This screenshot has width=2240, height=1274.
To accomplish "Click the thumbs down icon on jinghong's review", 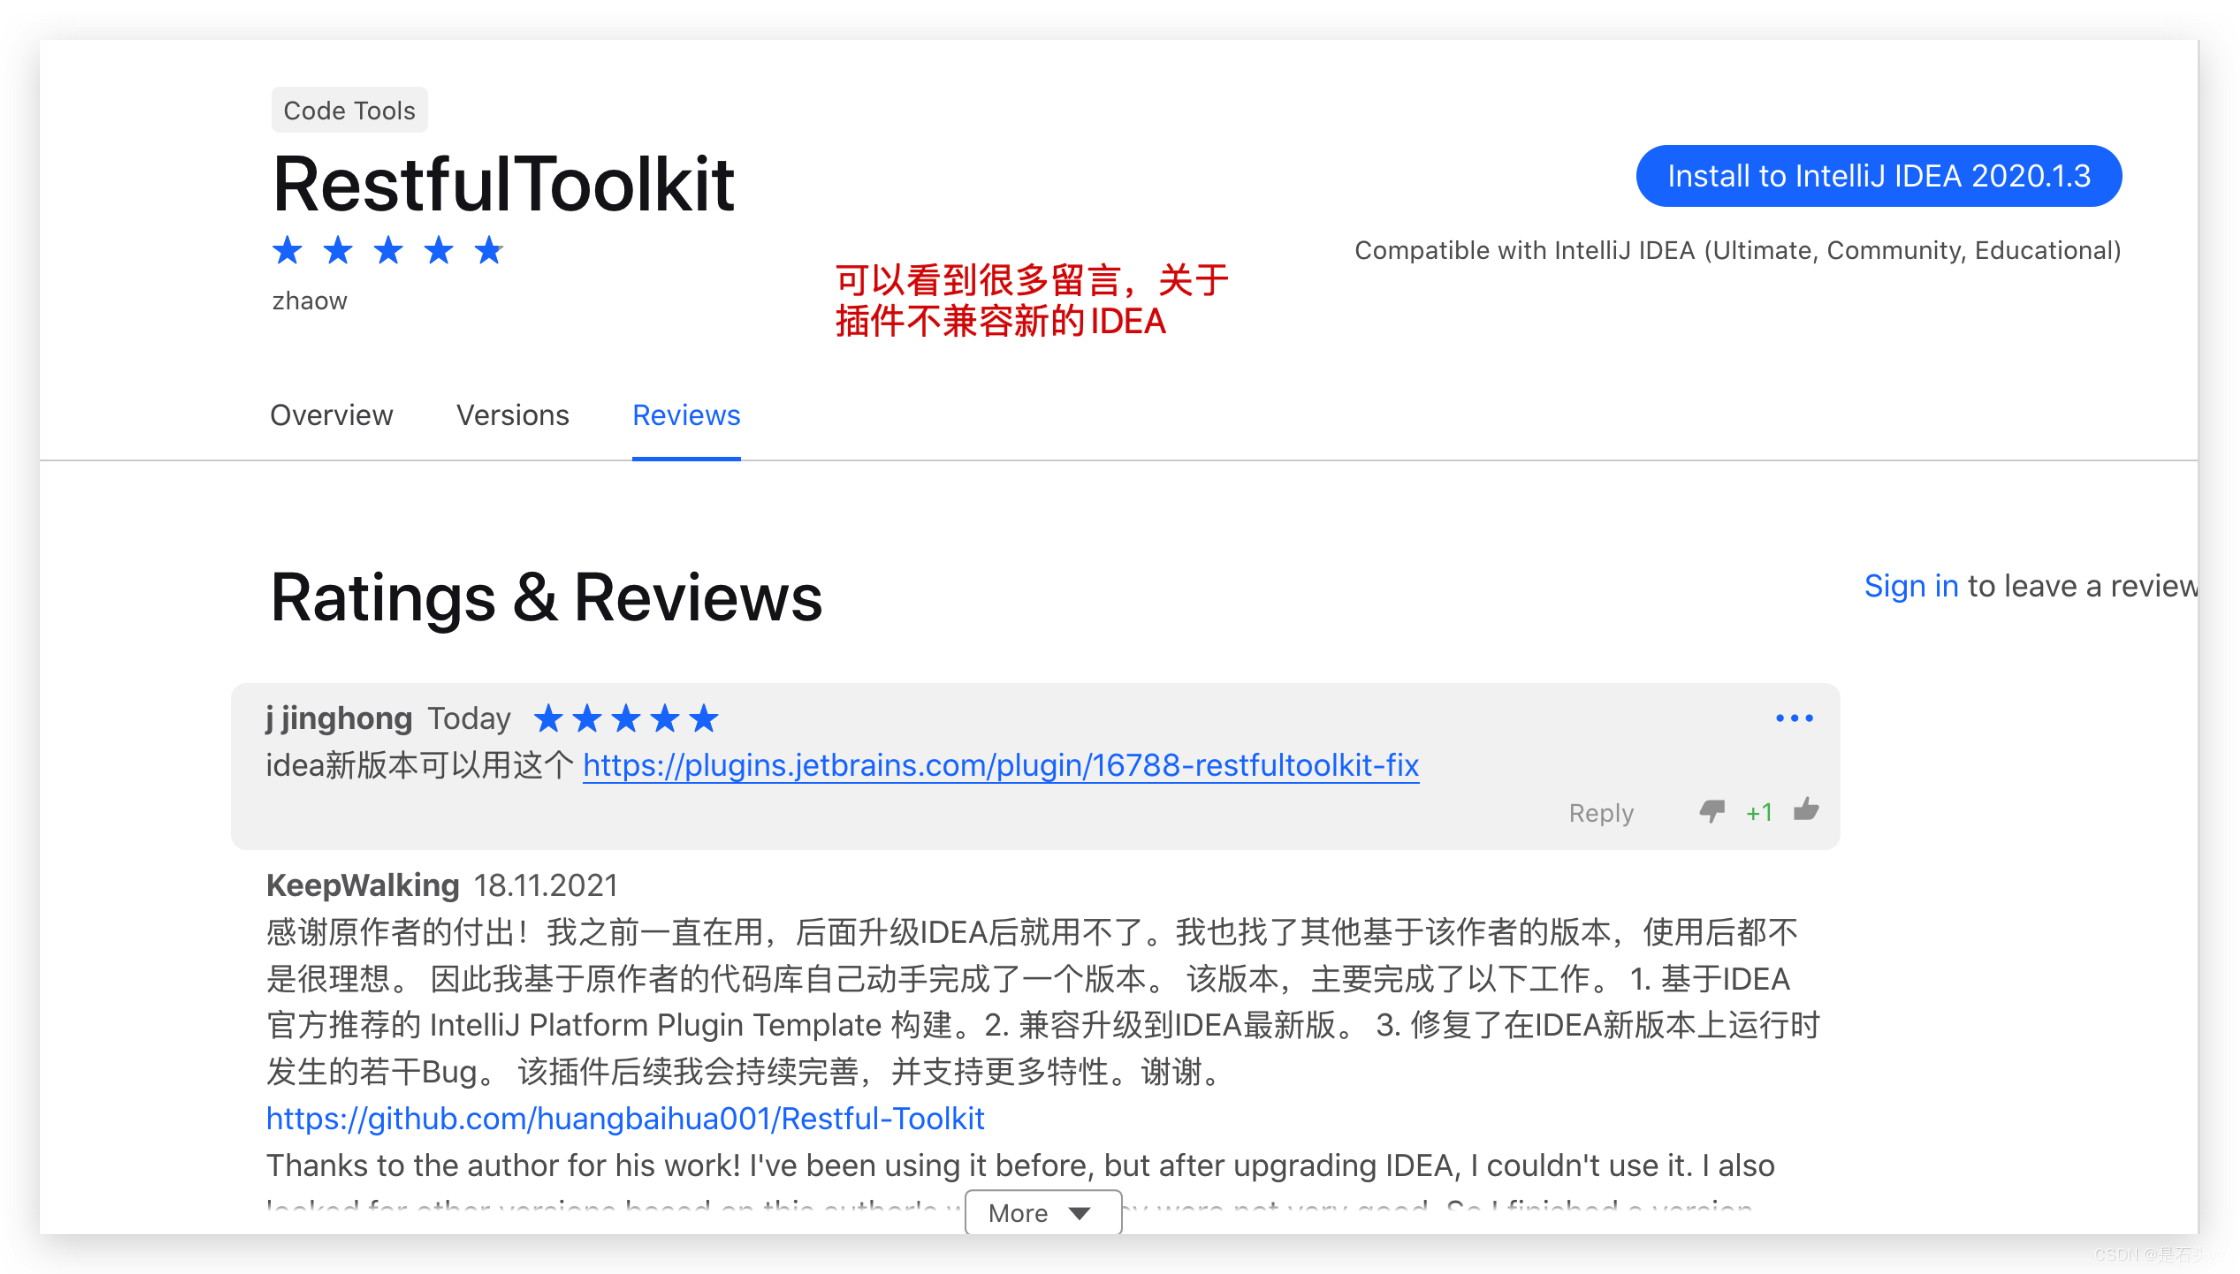I will [1711, 811].
